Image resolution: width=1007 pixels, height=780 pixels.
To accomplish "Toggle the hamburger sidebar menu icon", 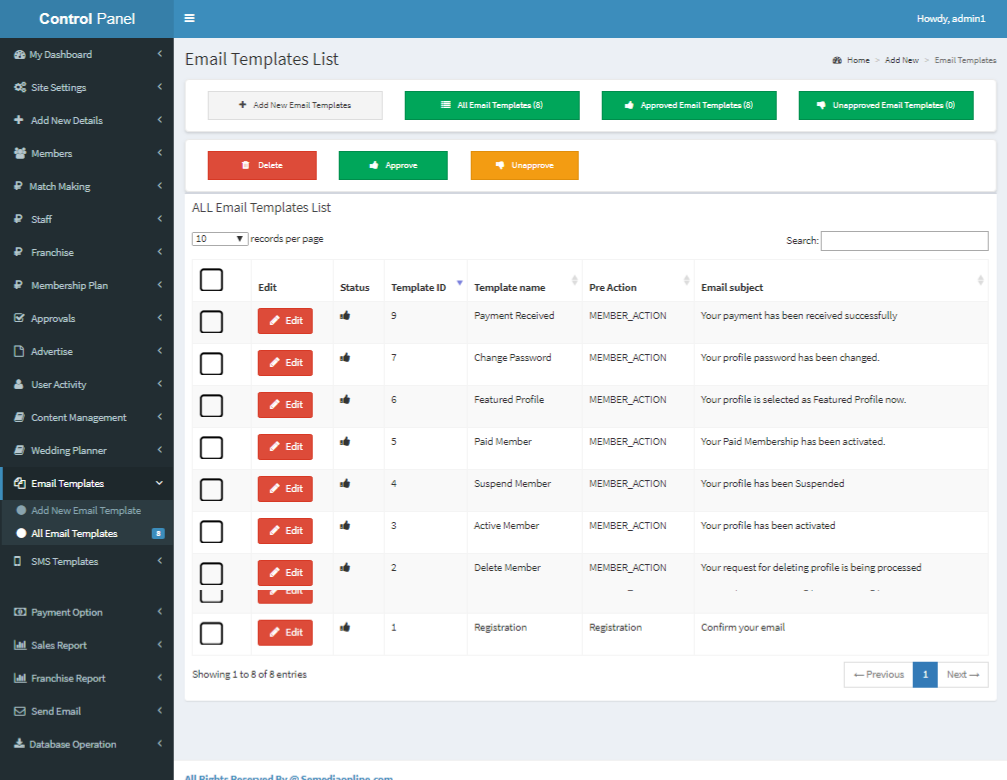I will click(x=189, y=18).
